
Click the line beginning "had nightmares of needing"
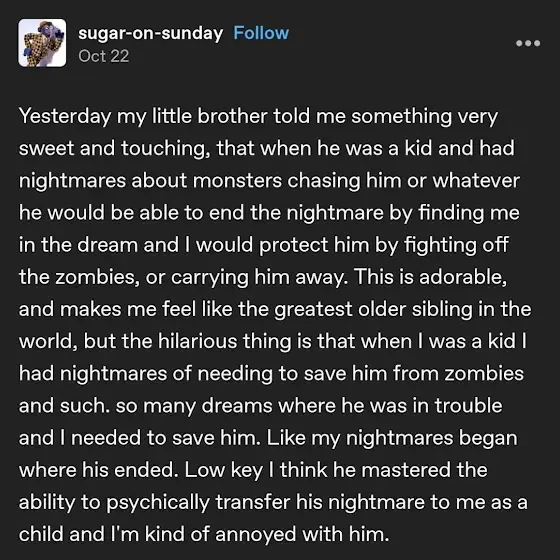[271, 374]
